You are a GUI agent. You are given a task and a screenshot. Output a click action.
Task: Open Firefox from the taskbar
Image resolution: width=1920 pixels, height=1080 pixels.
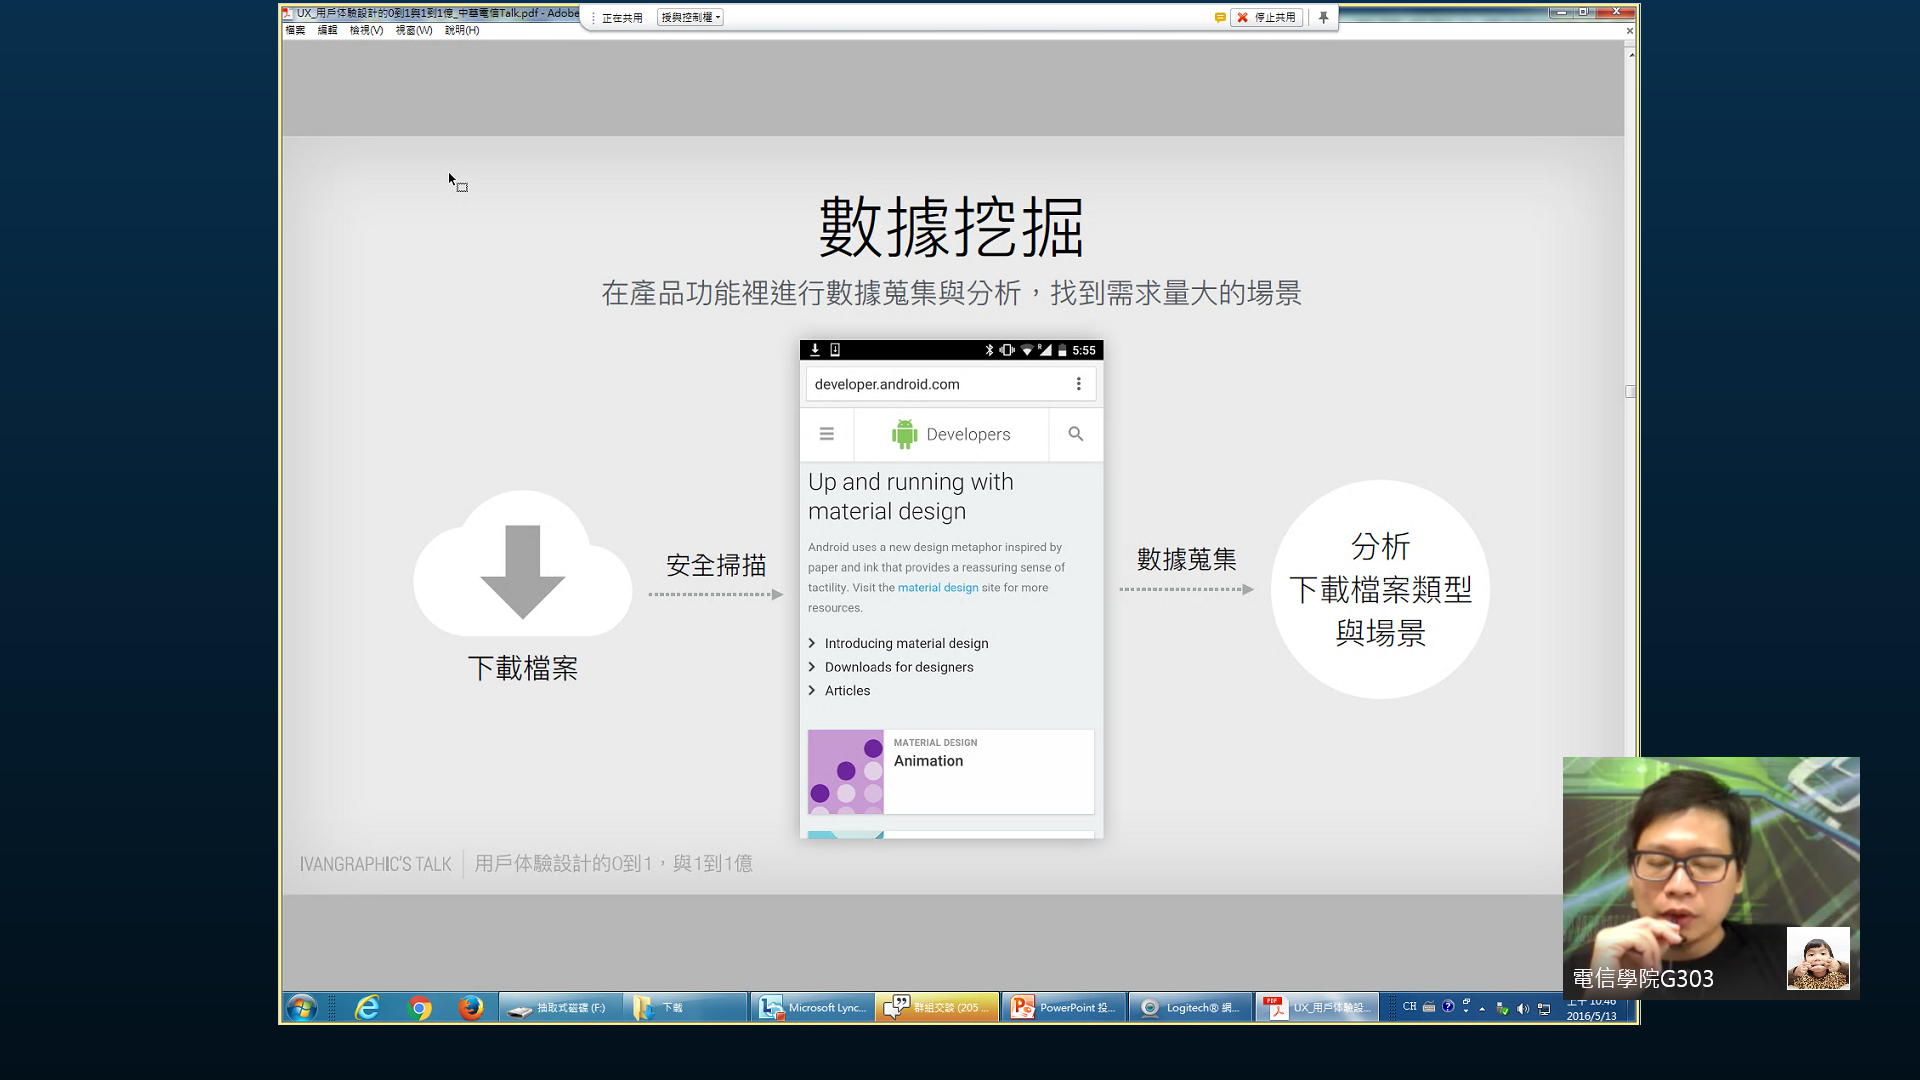[x=470, y=1007]
